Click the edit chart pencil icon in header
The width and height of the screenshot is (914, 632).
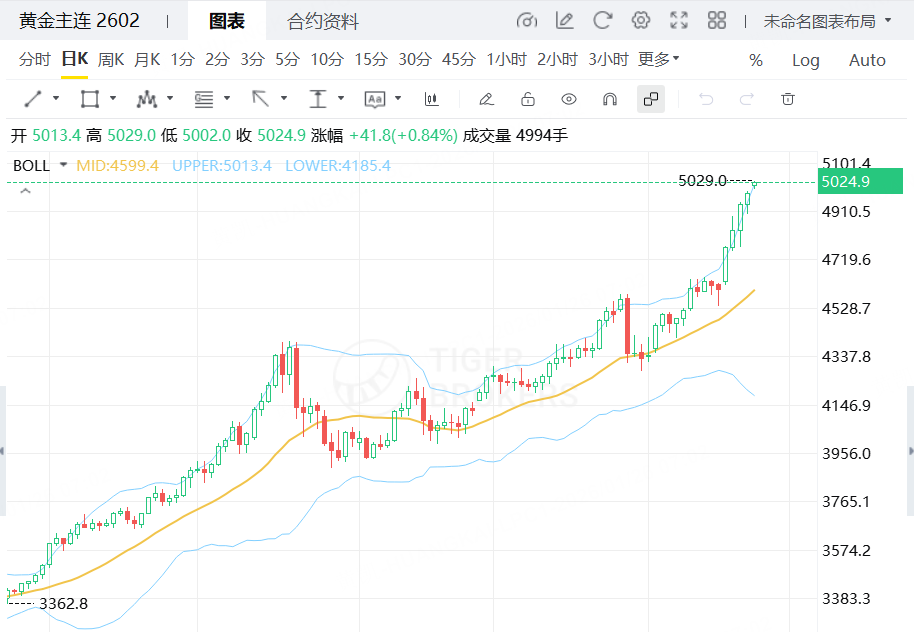[x=564, y=21]
